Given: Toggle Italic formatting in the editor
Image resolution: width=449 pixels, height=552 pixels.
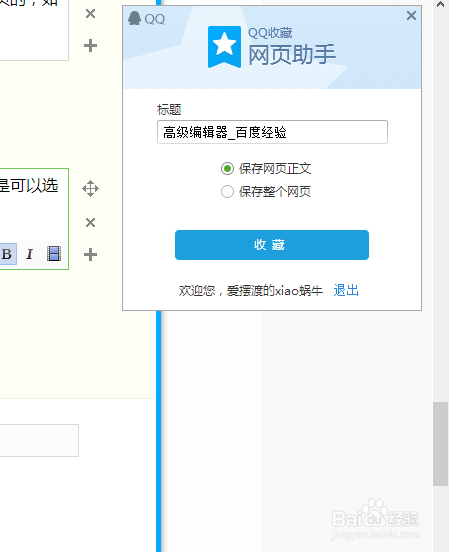Looking at the screenshot, I should [x=30, y=254].
